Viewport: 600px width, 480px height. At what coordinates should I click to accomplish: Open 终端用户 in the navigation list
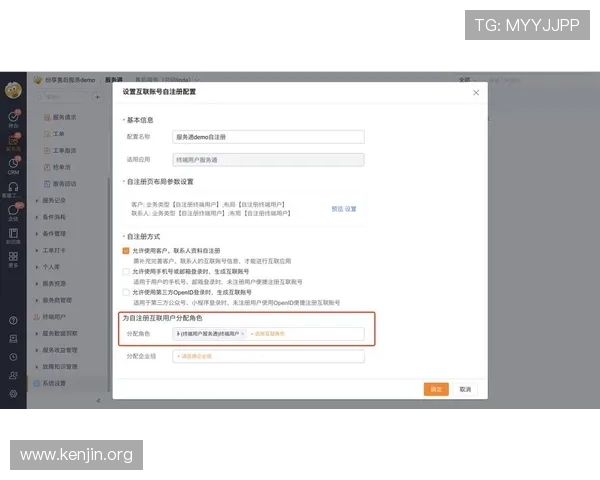coord(54,317)
